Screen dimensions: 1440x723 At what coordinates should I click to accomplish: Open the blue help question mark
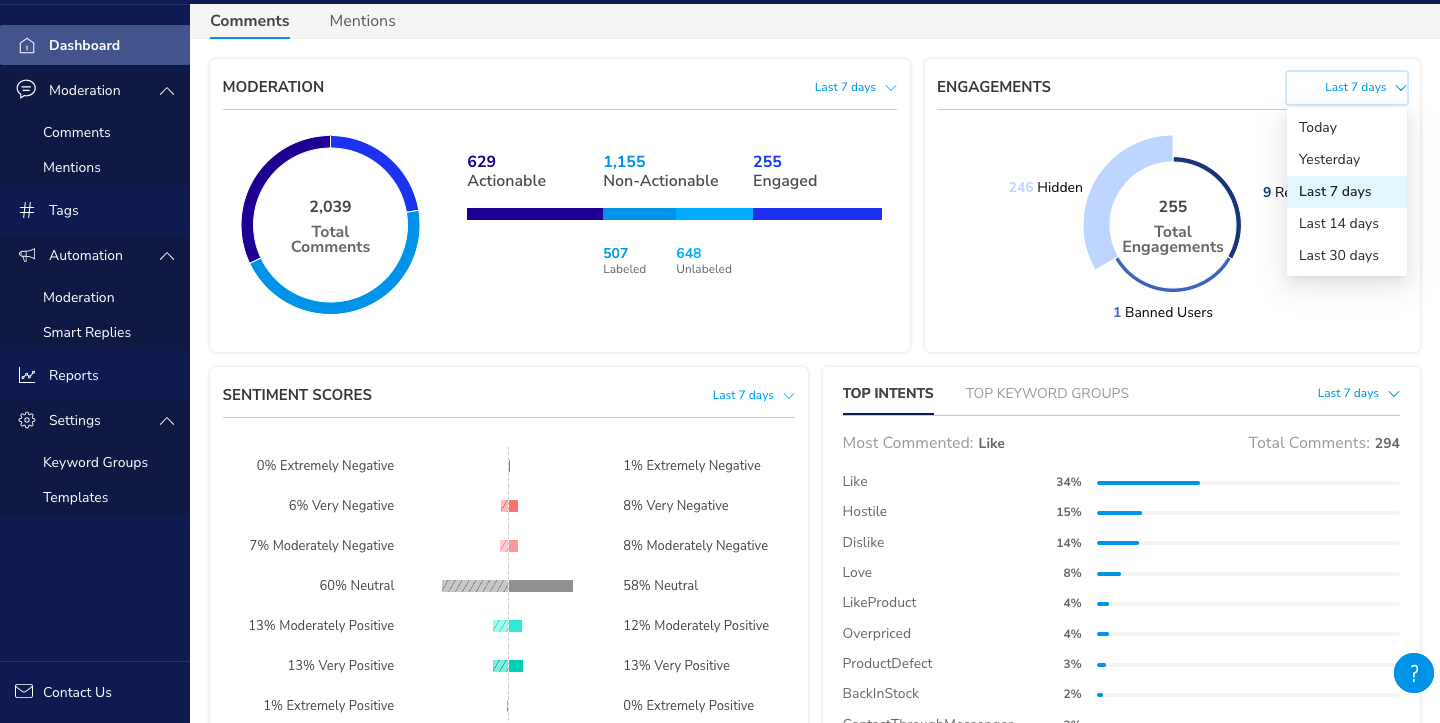[1414, 672]
